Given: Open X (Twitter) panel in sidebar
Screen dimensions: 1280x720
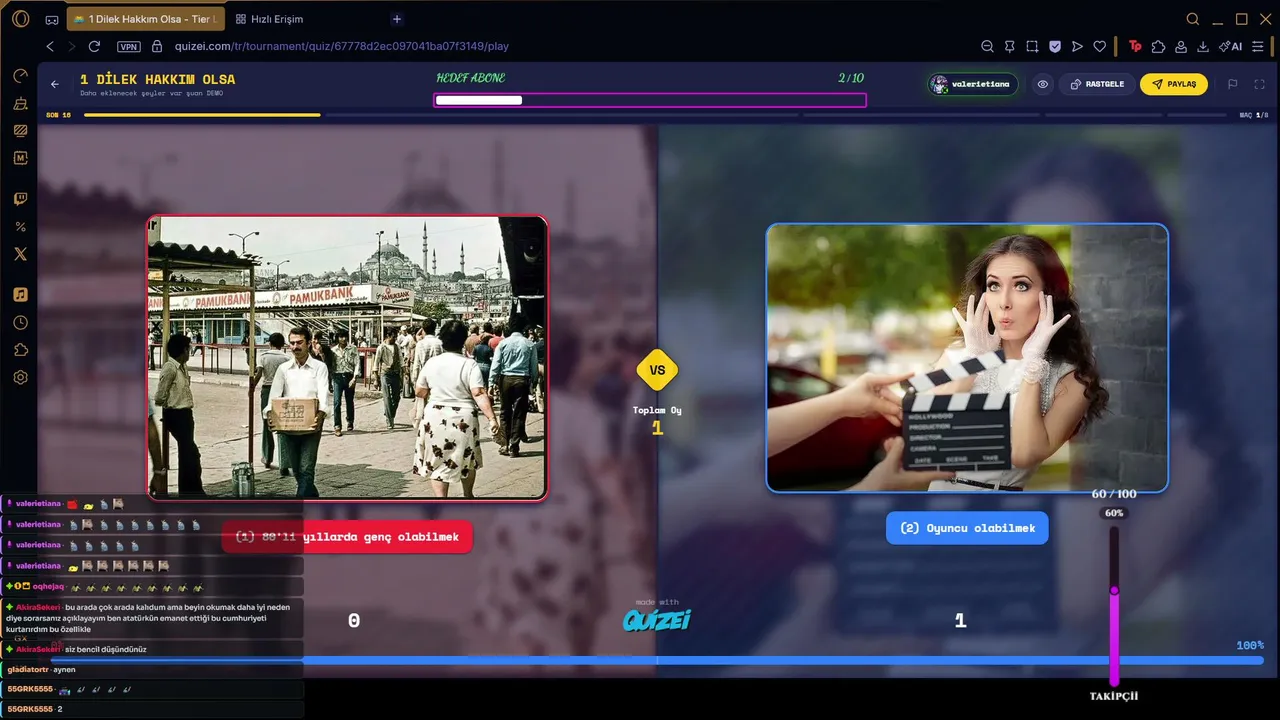Looking at the screenshot, I should (x=20, y=254).
